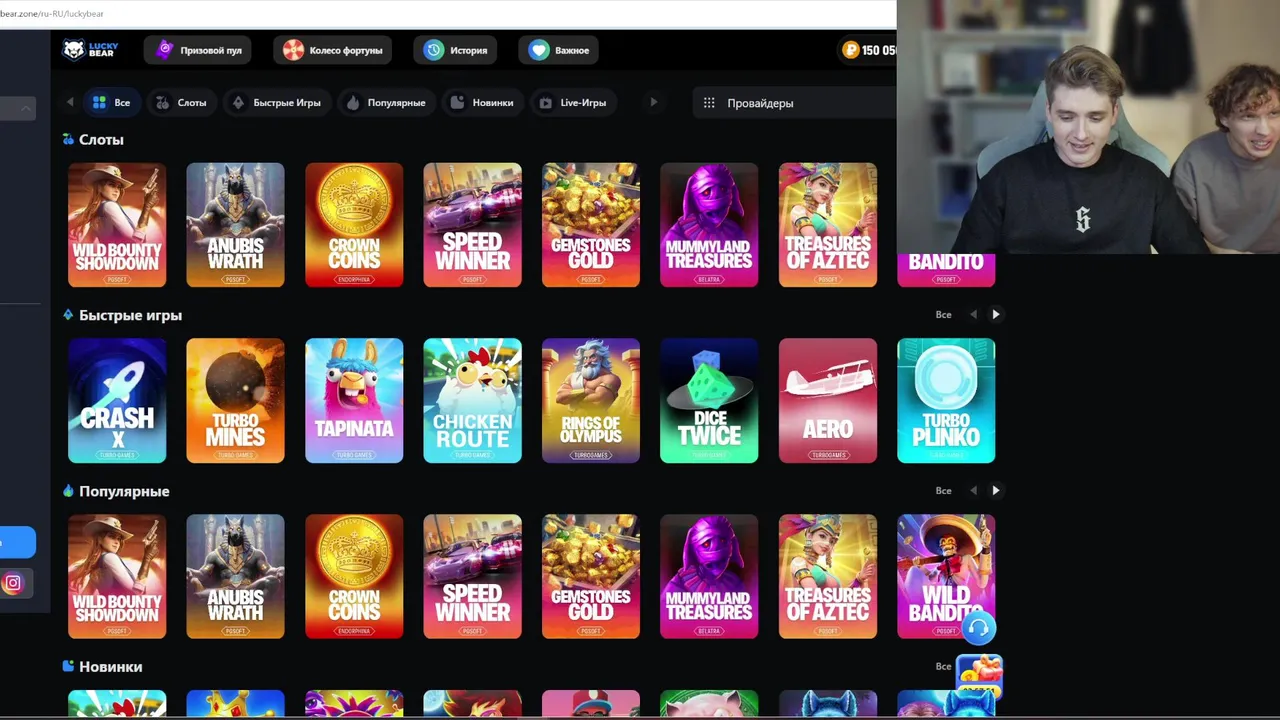This screenshot has width=1280, height=720.
Task: Click the Быстрые игры section heading
Action: [130, 315]
